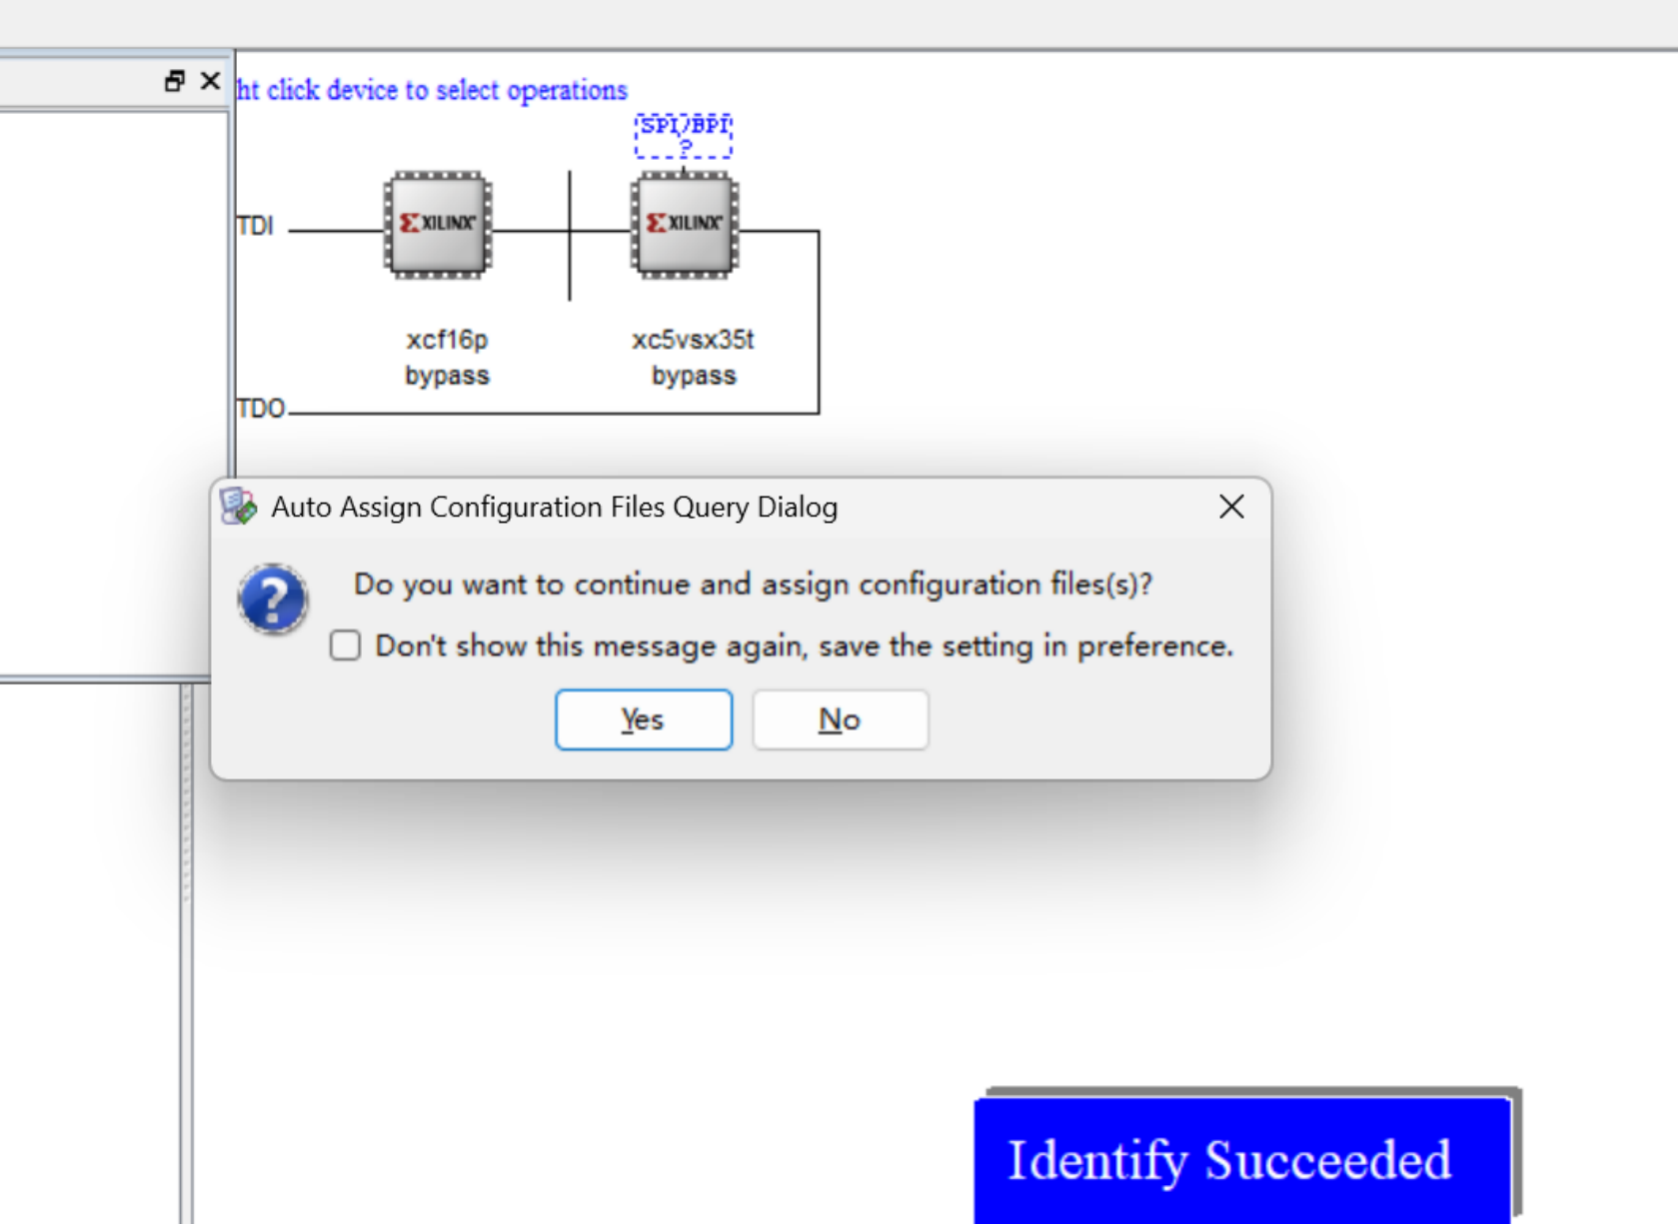This screenshot has height=1224, width=1678.
Task: Click the Identify Succeeded status banner
Action: click(1242, 1160)
